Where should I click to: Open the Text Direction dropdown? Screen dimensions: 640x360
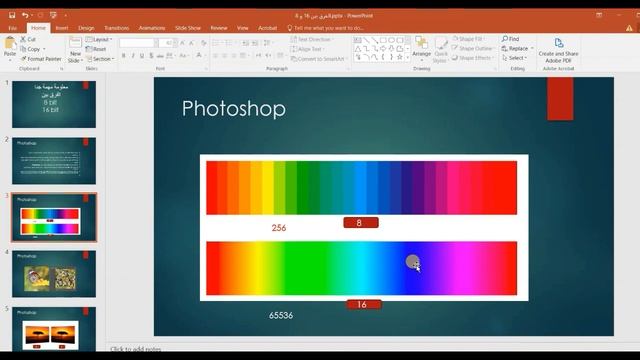(312, 39)
